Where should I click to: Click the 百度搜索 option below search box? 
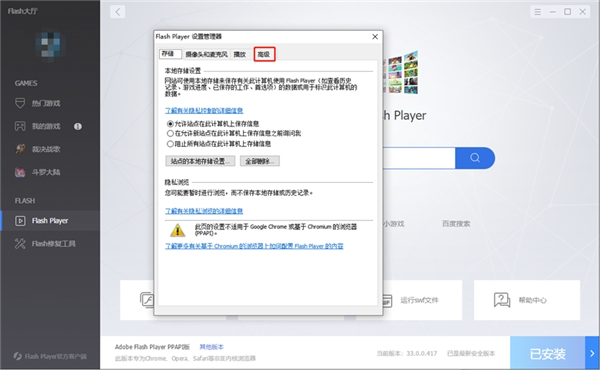(456, 224)
